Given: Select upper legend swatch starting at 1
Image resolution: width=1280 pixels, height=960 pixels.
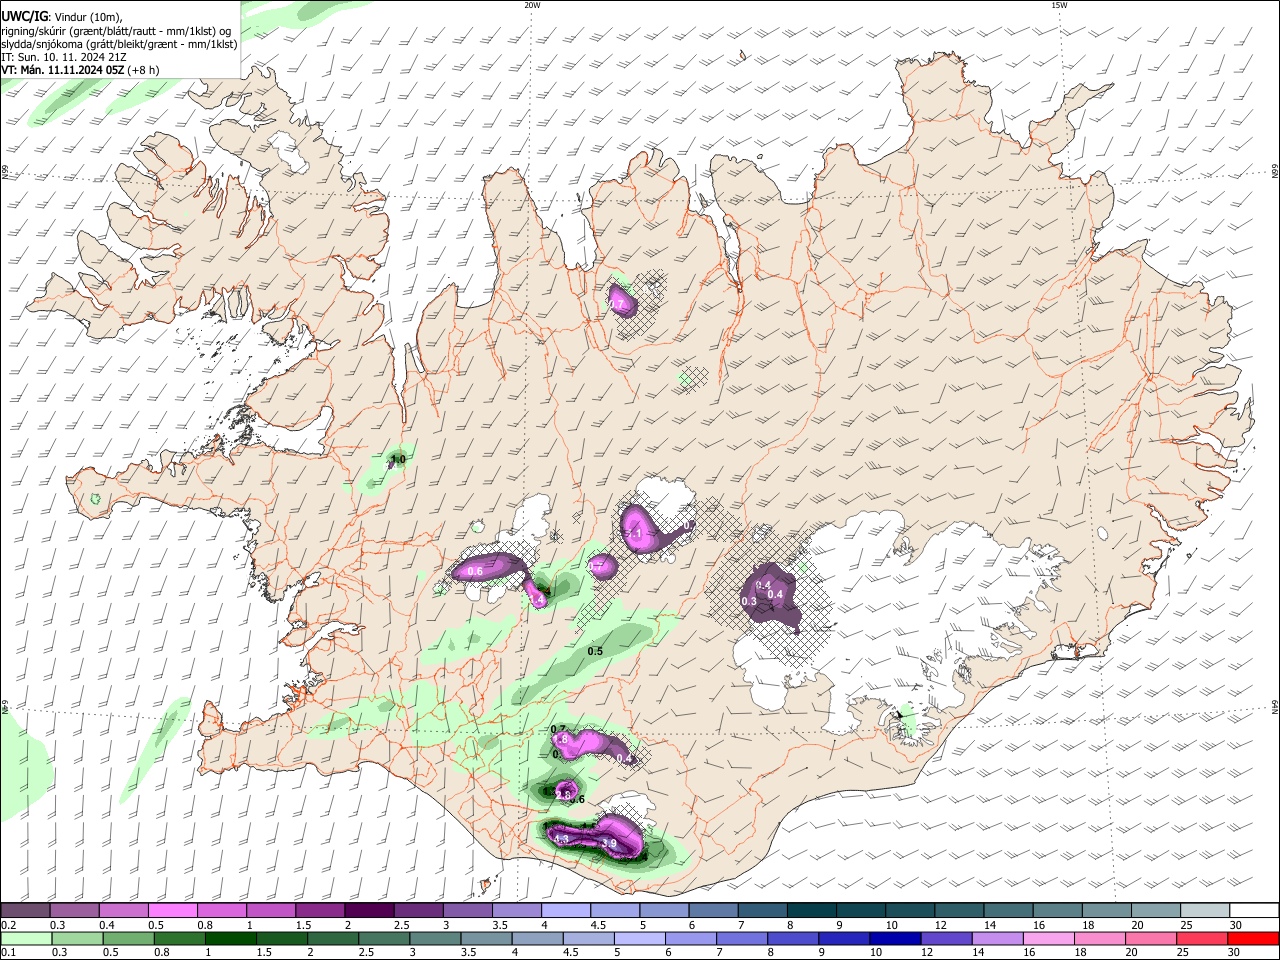Looking at the screenshot, I should (x=270, y=910).
